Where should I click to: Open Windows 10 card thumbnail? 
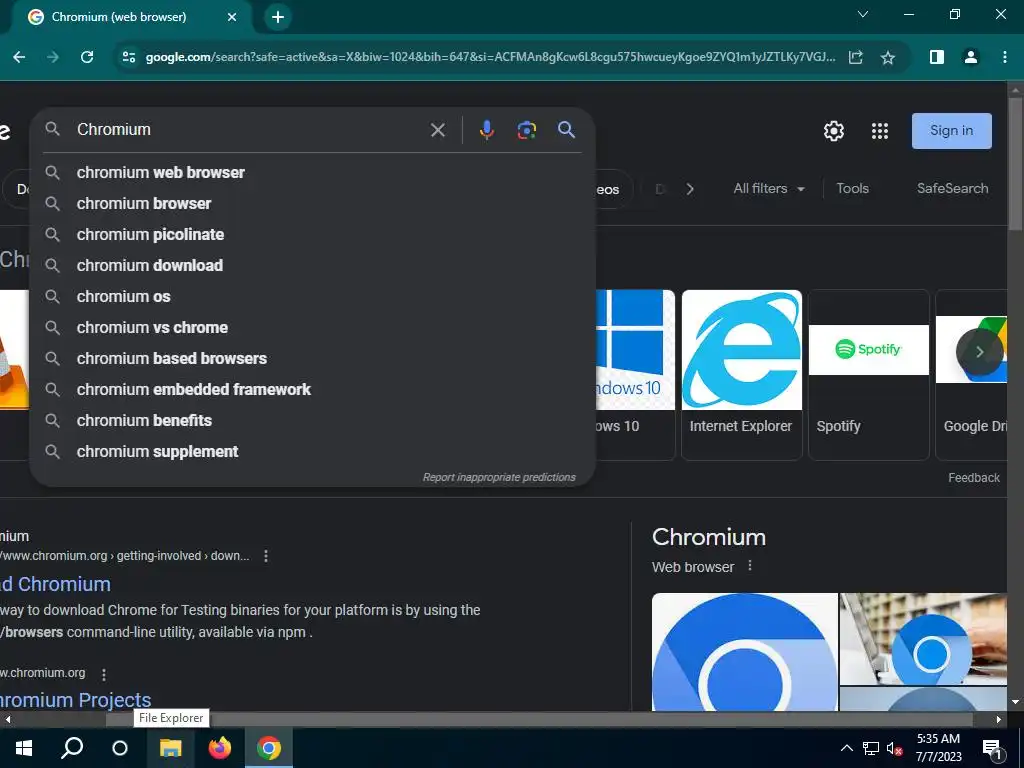(635, 350)
